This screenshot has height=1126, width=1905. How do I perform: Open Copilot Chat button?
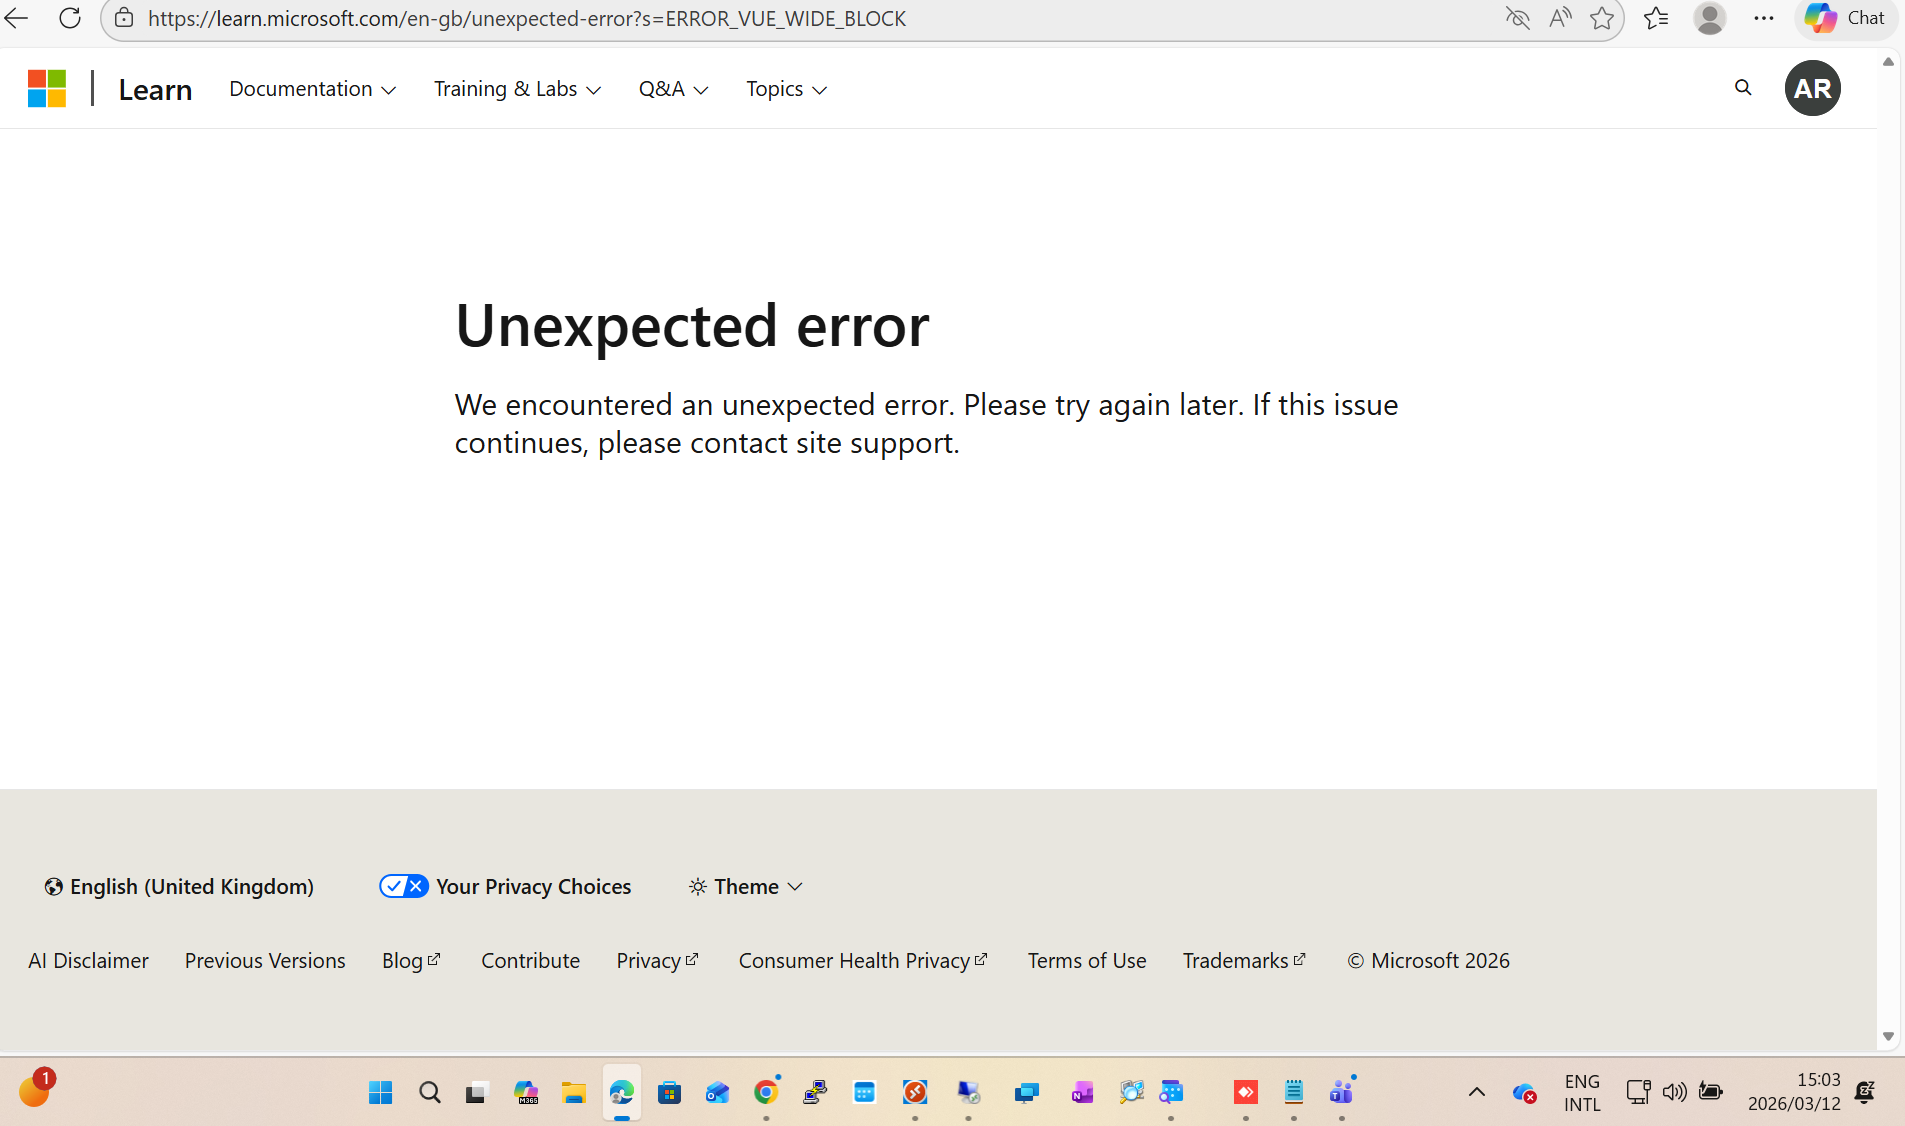pyautogui.click(x=1846, y=18)
